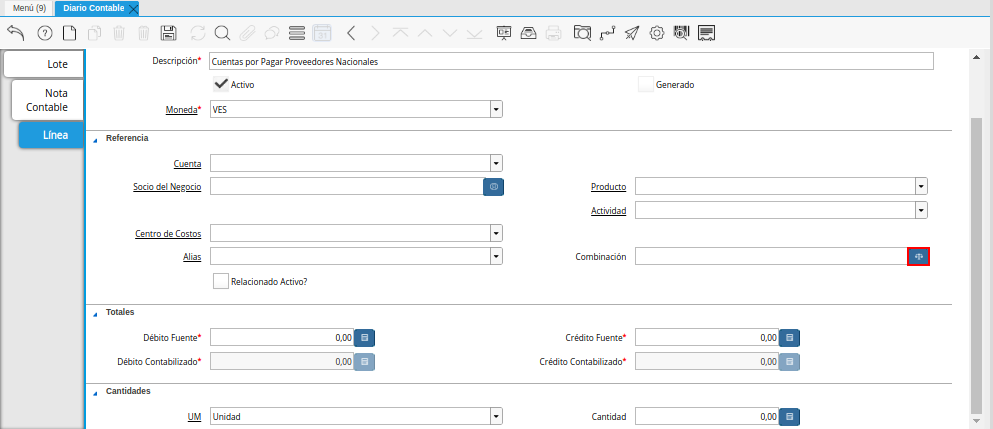Click the Socio del Negocio lookup button
This screenshot has height=429, width=993.
click(493, 186)
